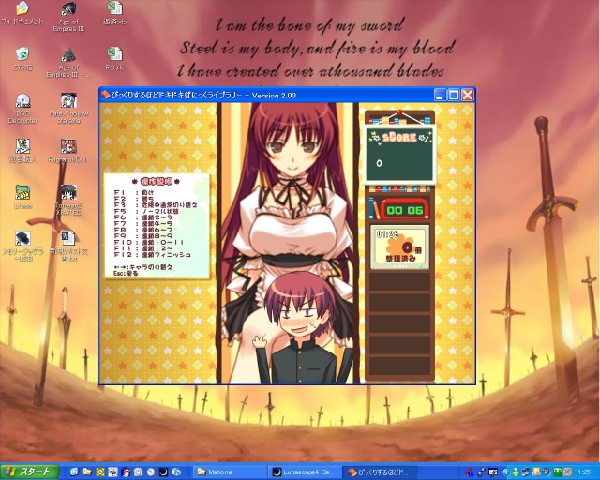Open the top-right Excel file icon on desktop
Viewport: 600px width, 480px height.
(x=115, y=13)
